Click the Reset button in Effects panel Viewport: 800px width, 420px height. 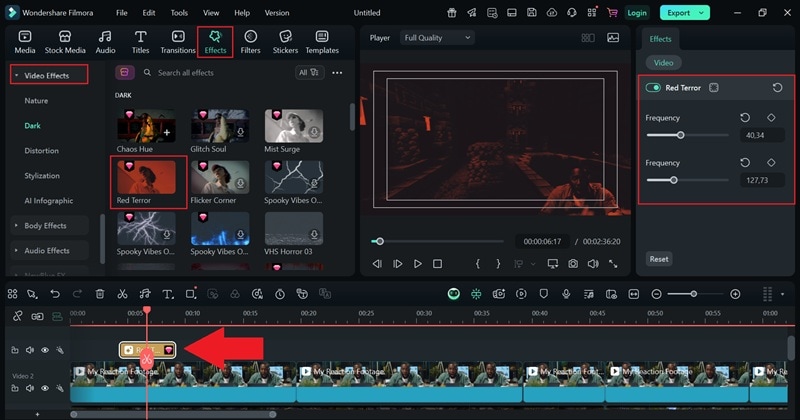(x=659, y=259)
